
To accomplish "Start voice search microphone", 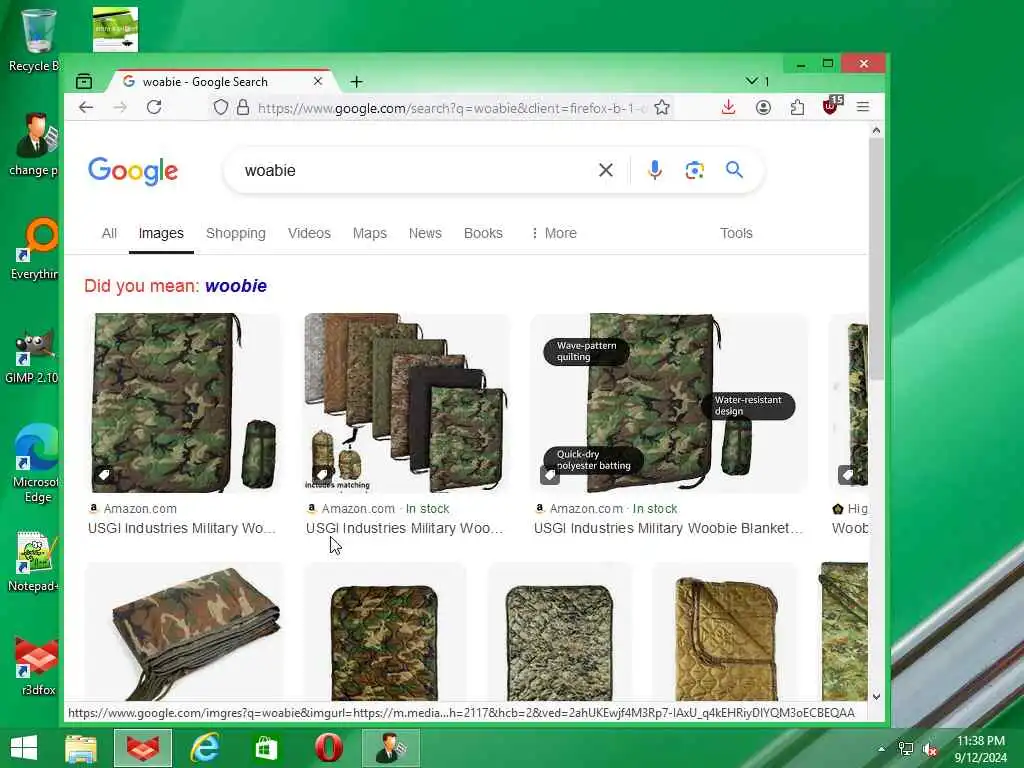I will [654, 170].
